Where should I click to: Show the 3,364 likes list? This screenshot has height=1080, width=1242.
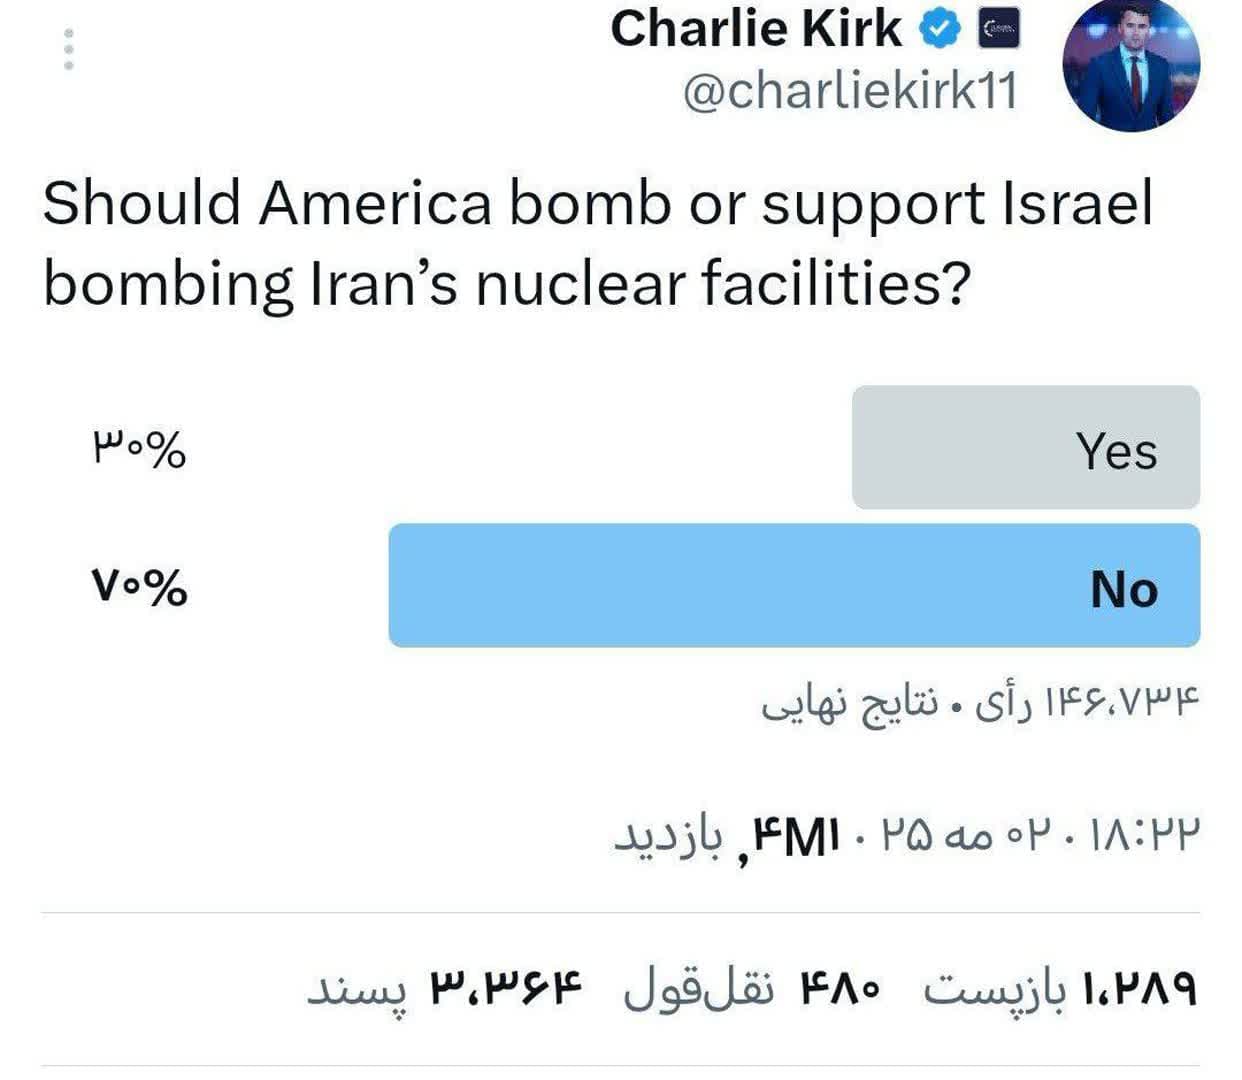(x=445, y=990)
